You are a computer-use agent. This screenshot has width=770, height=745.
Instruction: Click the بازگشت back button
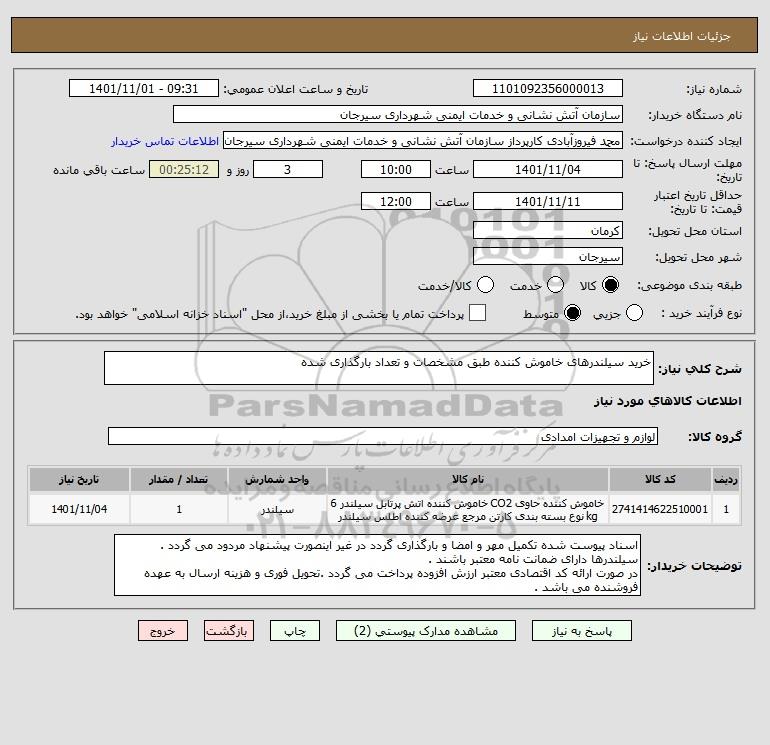[229, 631]
